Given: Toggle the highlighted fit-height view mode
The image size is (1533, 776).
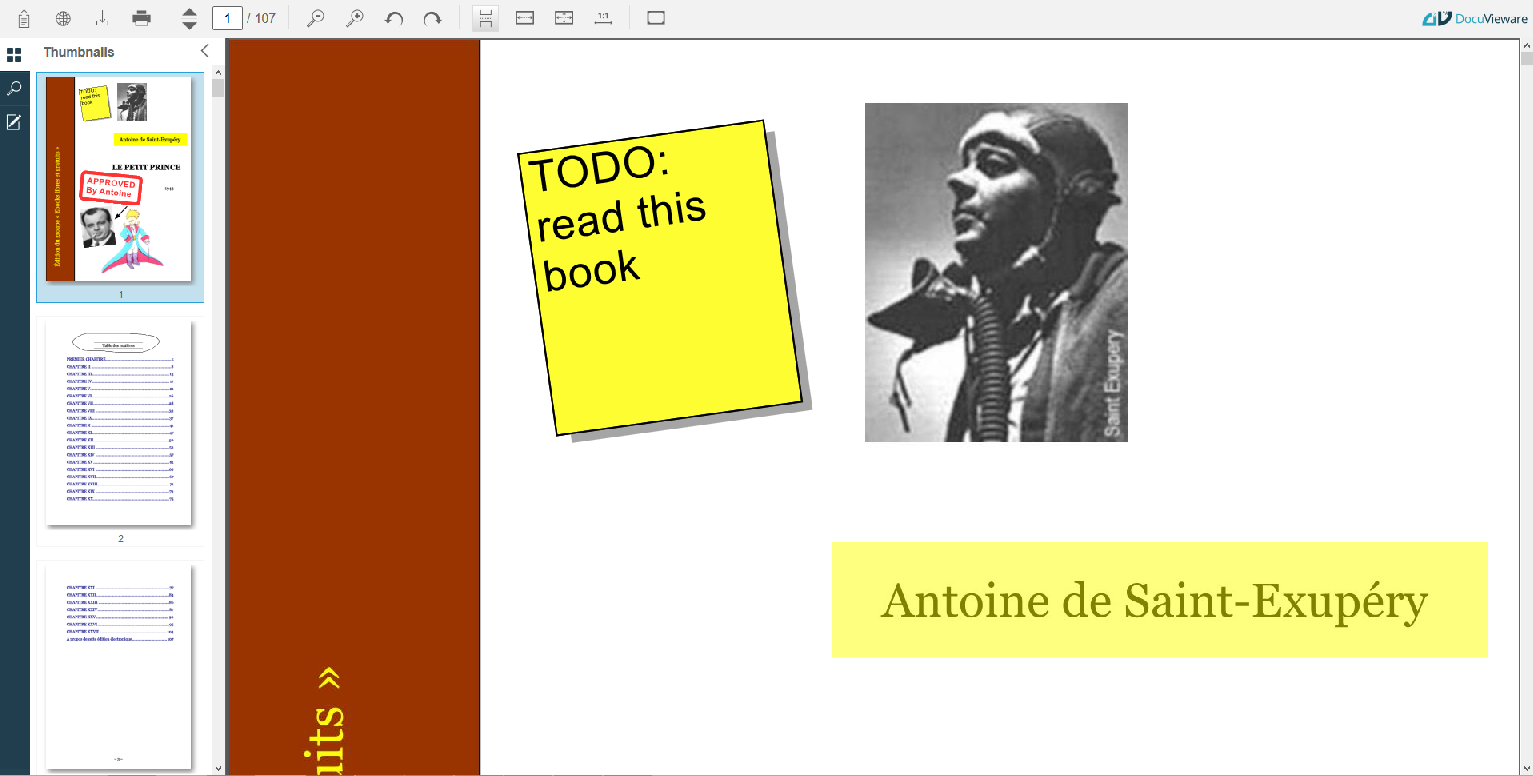Looking at the screenshot, I should coord(485,18).
